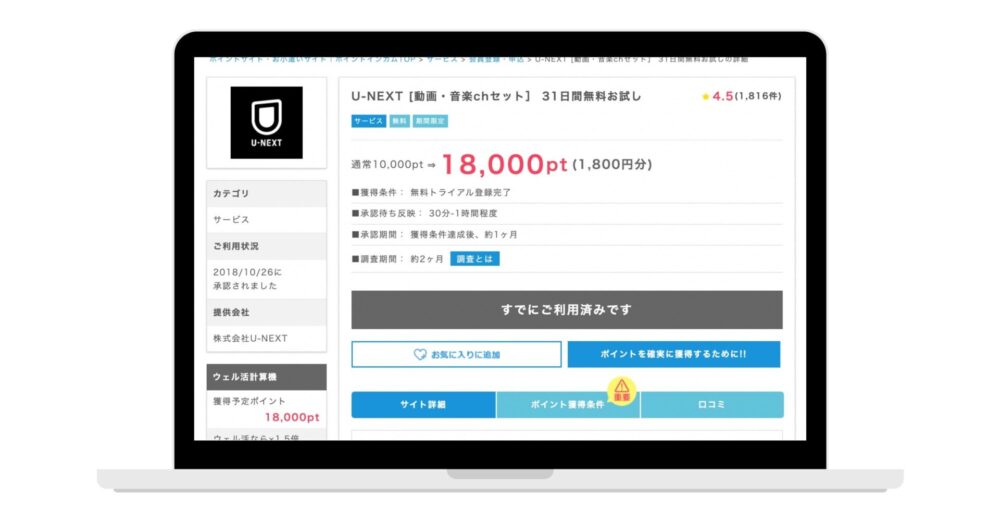Viewport: 1000px width, 521px height.
Task: Click 承認期間 約1ヶ月 row
Action: (566, 235)
